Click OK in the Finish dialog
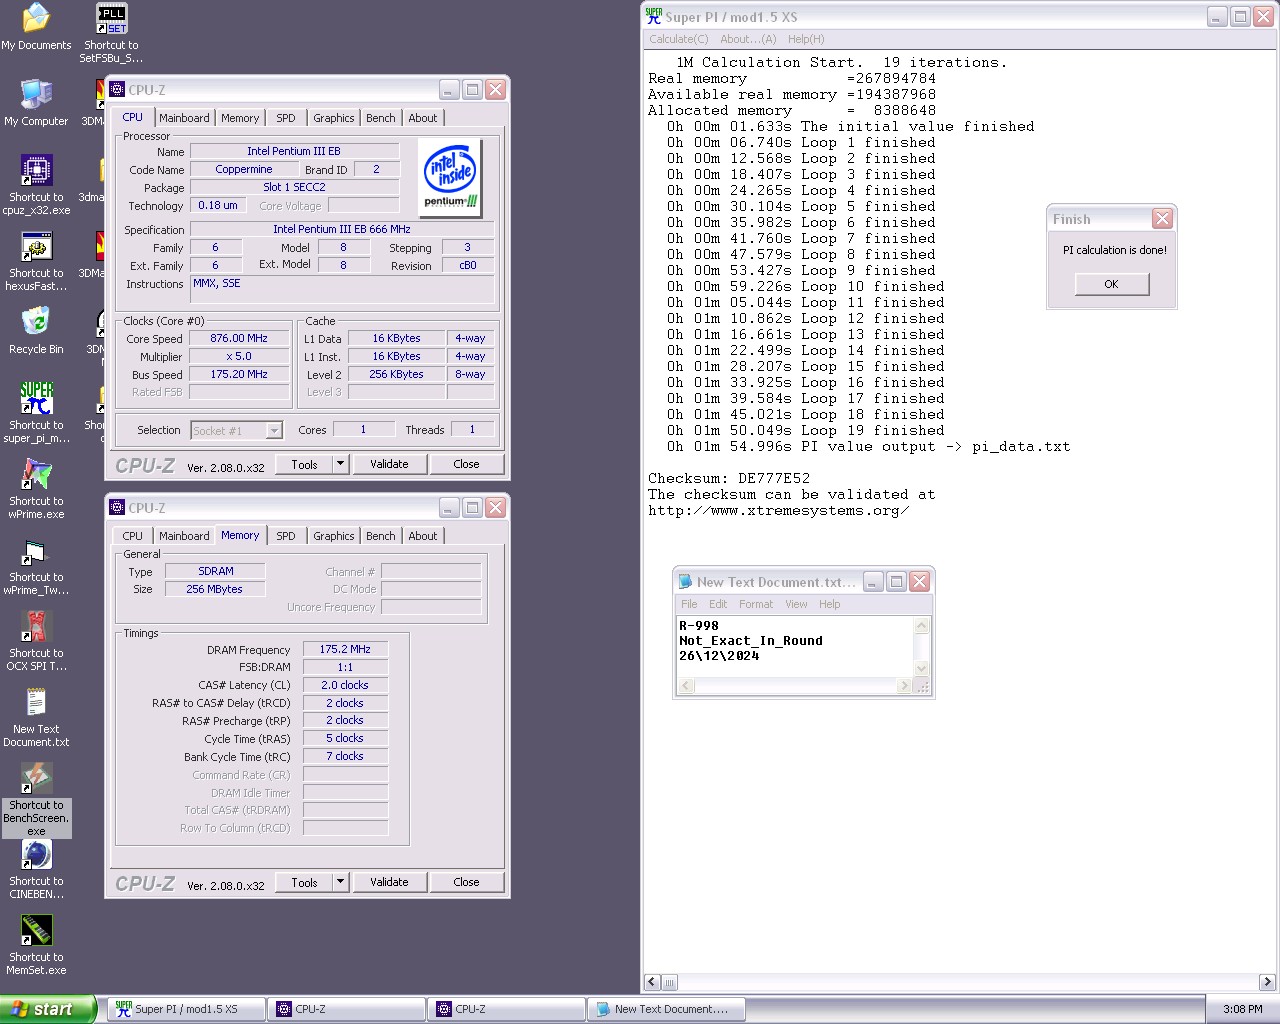 click(1111, 284)
